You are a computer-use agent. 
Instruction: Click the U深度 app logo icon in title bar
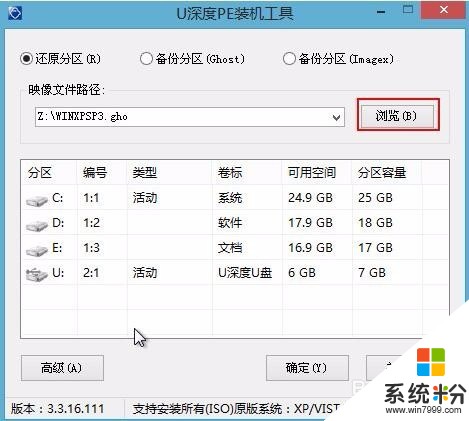(15, 13)
